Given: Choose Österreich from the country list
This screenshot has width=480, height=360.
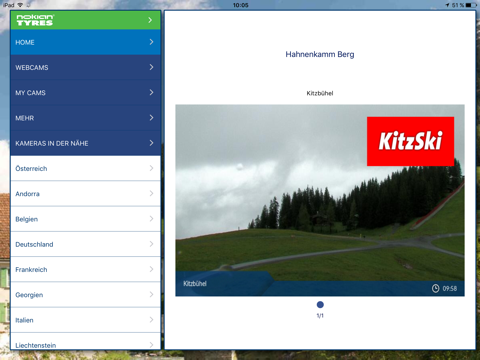Looking at the screenshot, I should point(85,168).
